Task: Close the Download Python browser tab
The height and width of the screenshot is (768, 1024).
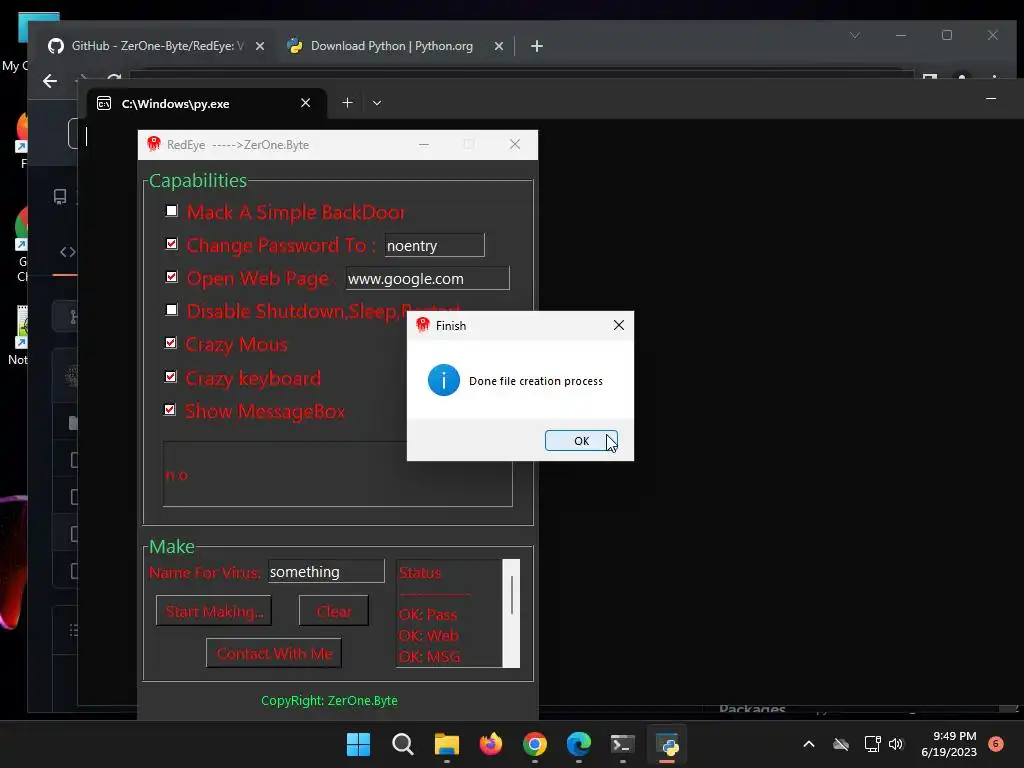Action: tap(499, 46)
